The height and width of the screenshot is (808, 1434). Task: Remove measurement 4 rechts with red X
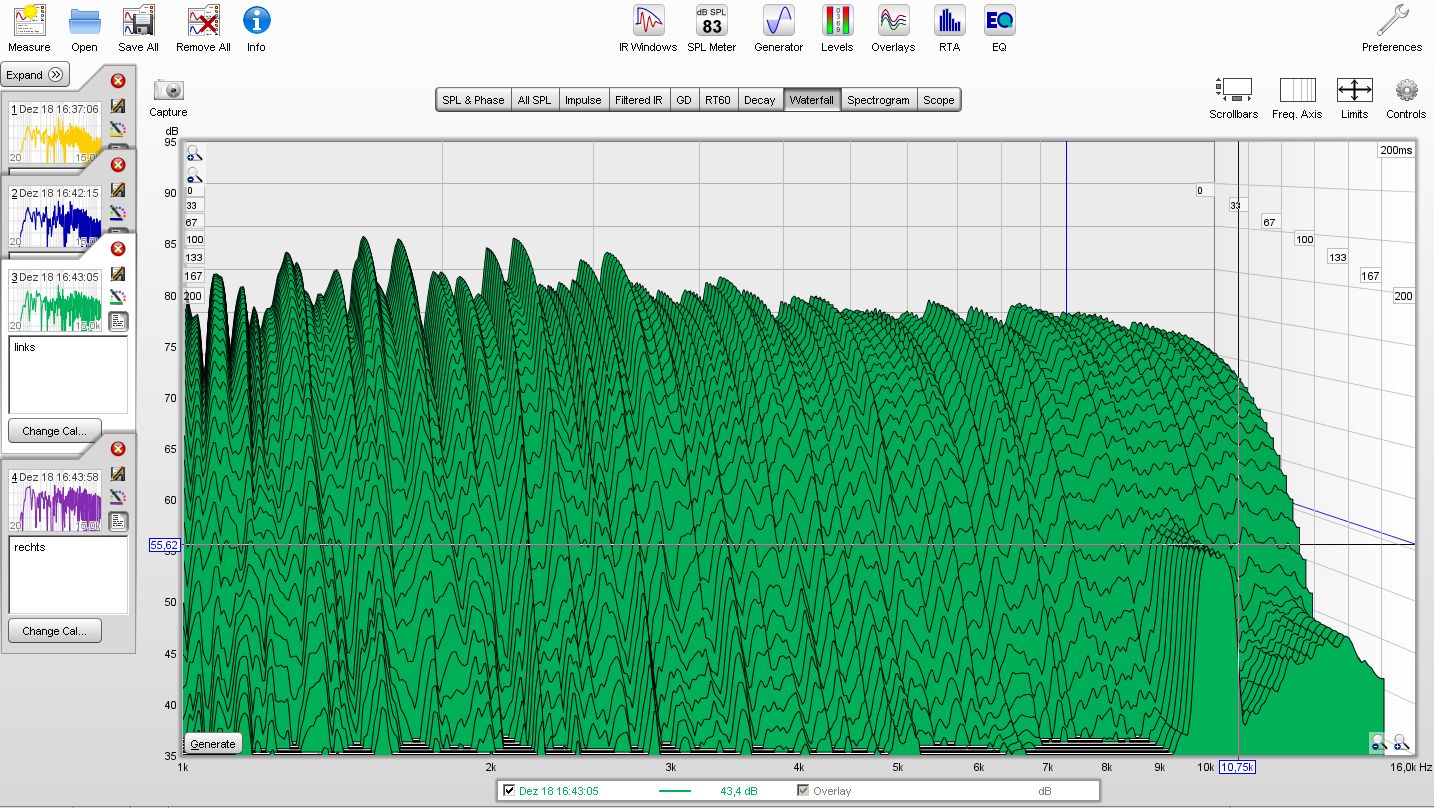click(x=118, y=449)
